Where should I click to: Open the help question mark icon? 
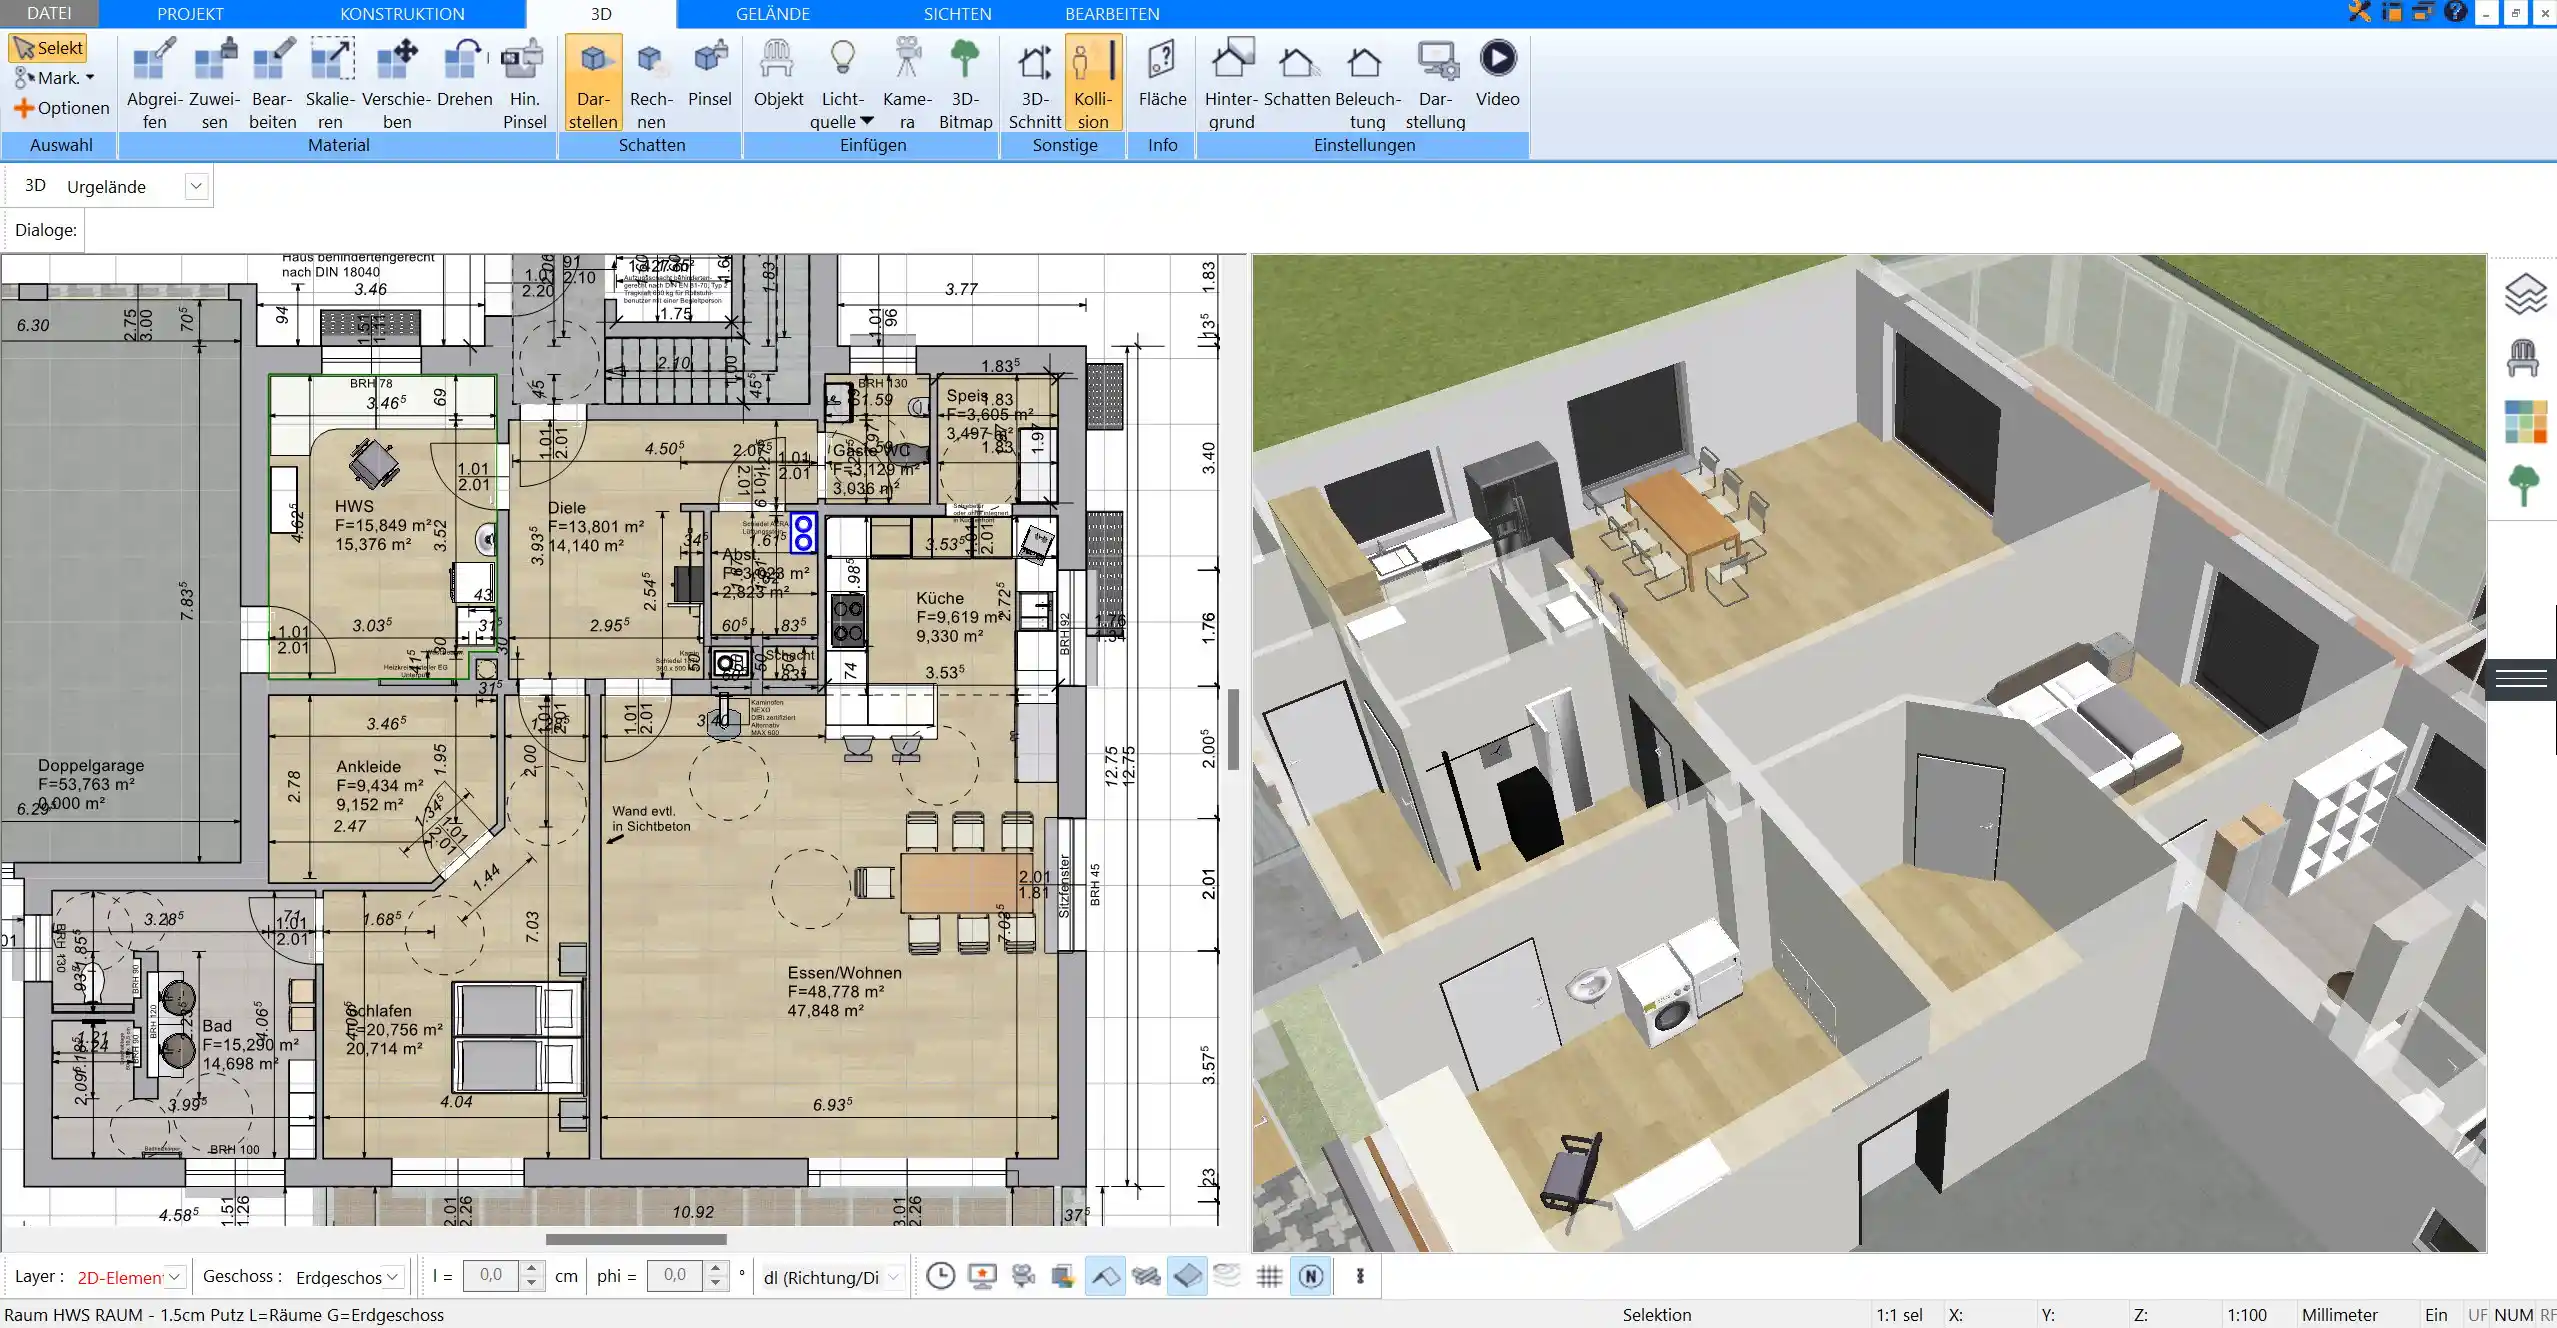click(2455, 13)
